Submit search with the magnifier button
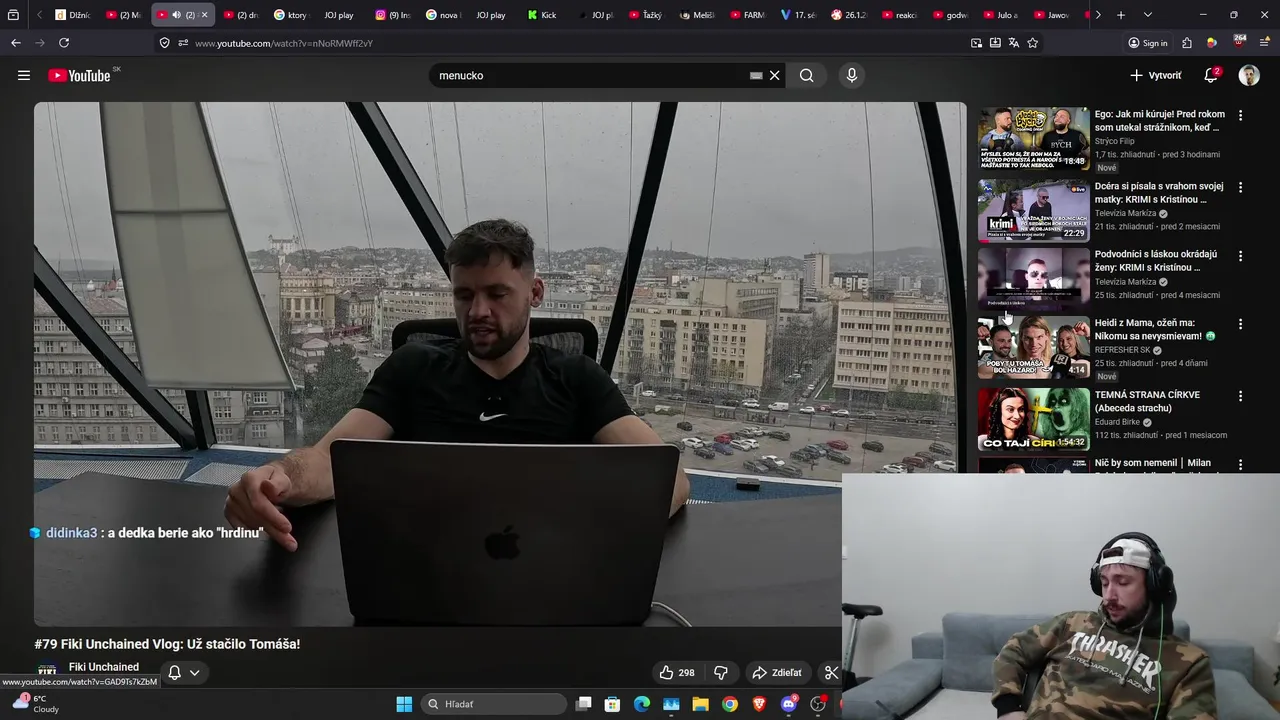The image size is (1280, 720). coord(806,75)
